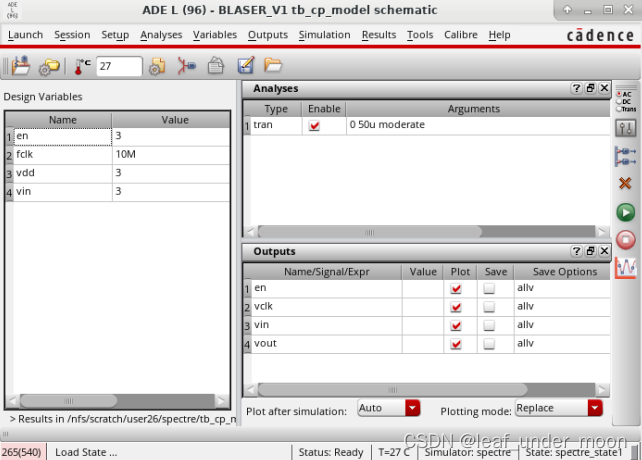Screen dimensions: 642x460
Task: Open the Plotting mode Replace dropdown
Action: [x=559, y=408]
